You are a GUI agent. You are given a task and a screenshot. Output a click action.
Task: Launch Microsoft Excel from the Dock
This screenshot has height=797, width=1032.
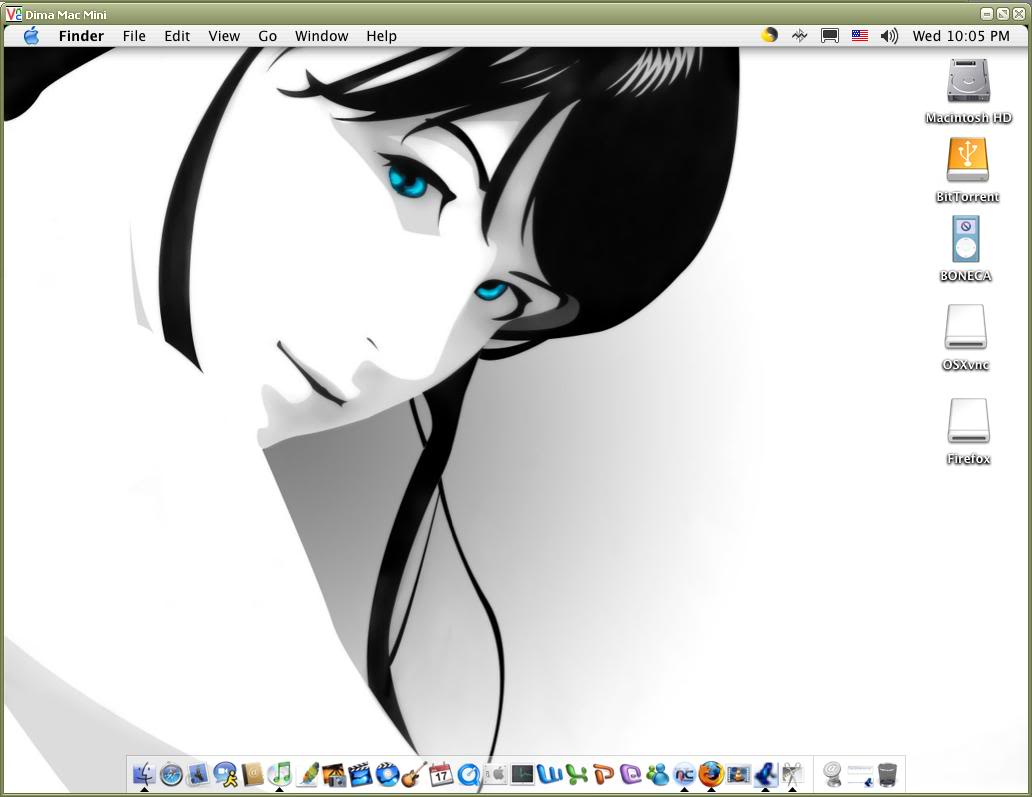tap(577, 774)
